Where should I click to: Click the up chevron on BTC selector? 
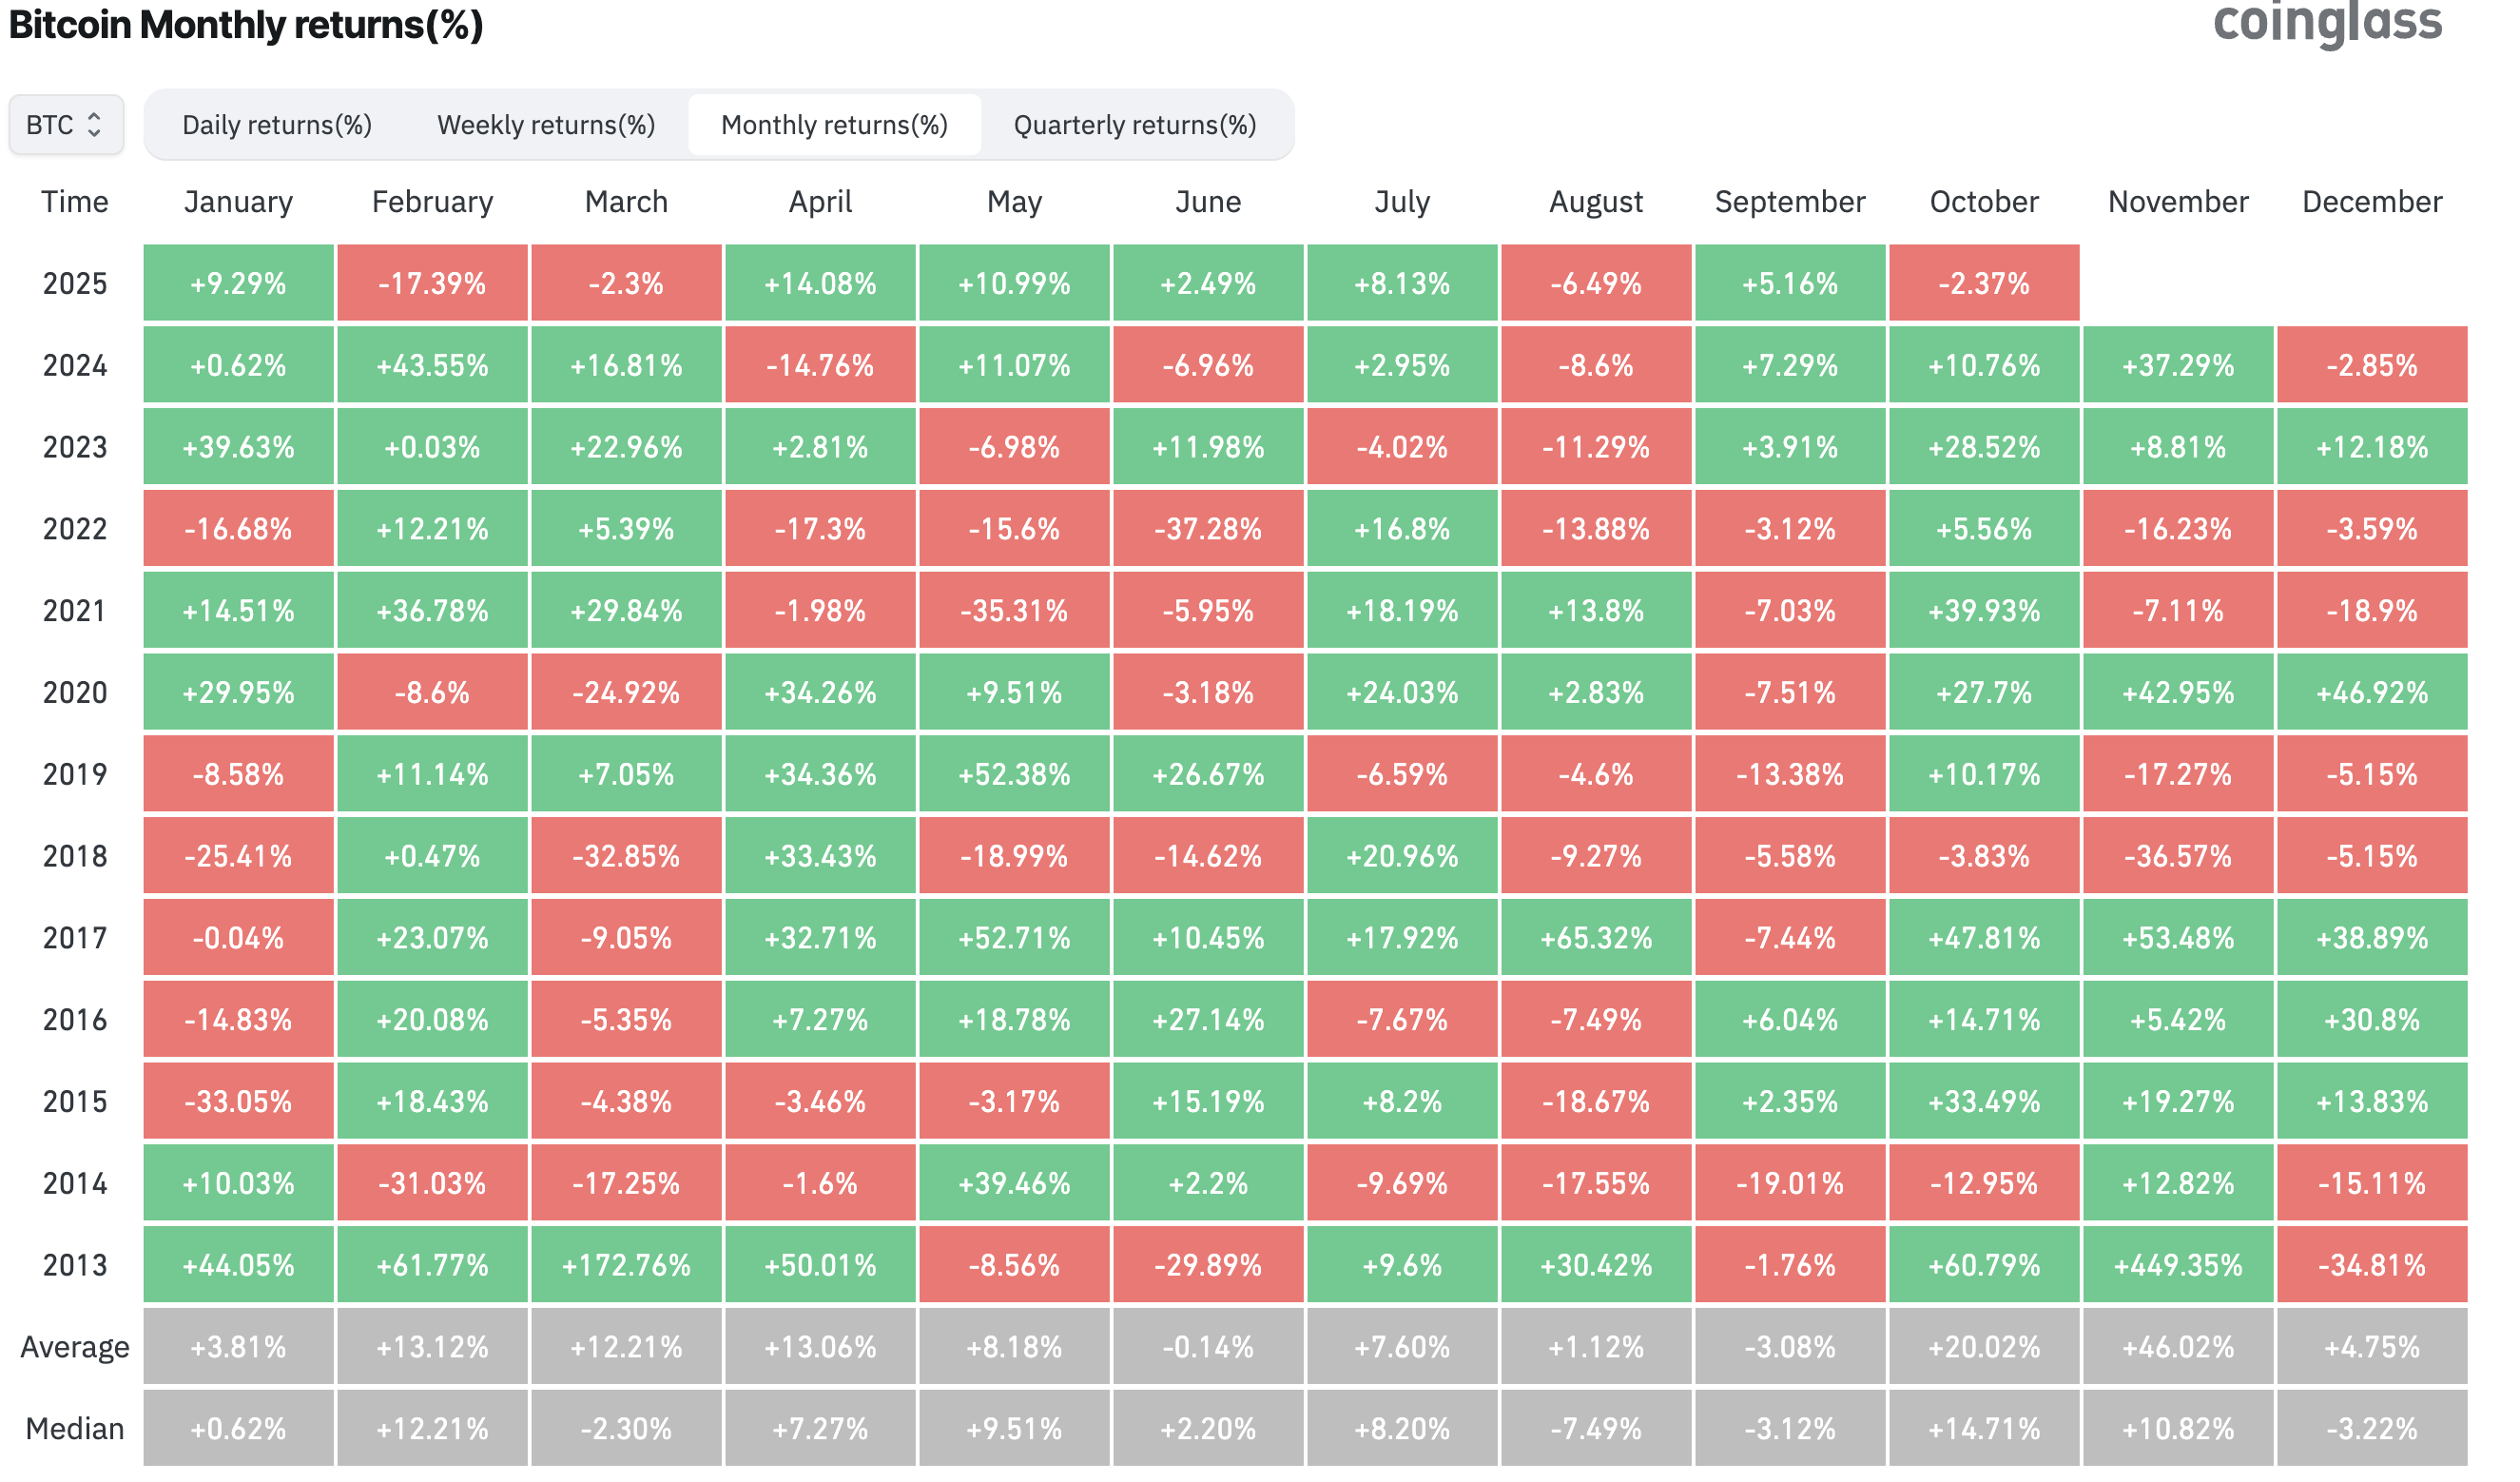point(97,116)
